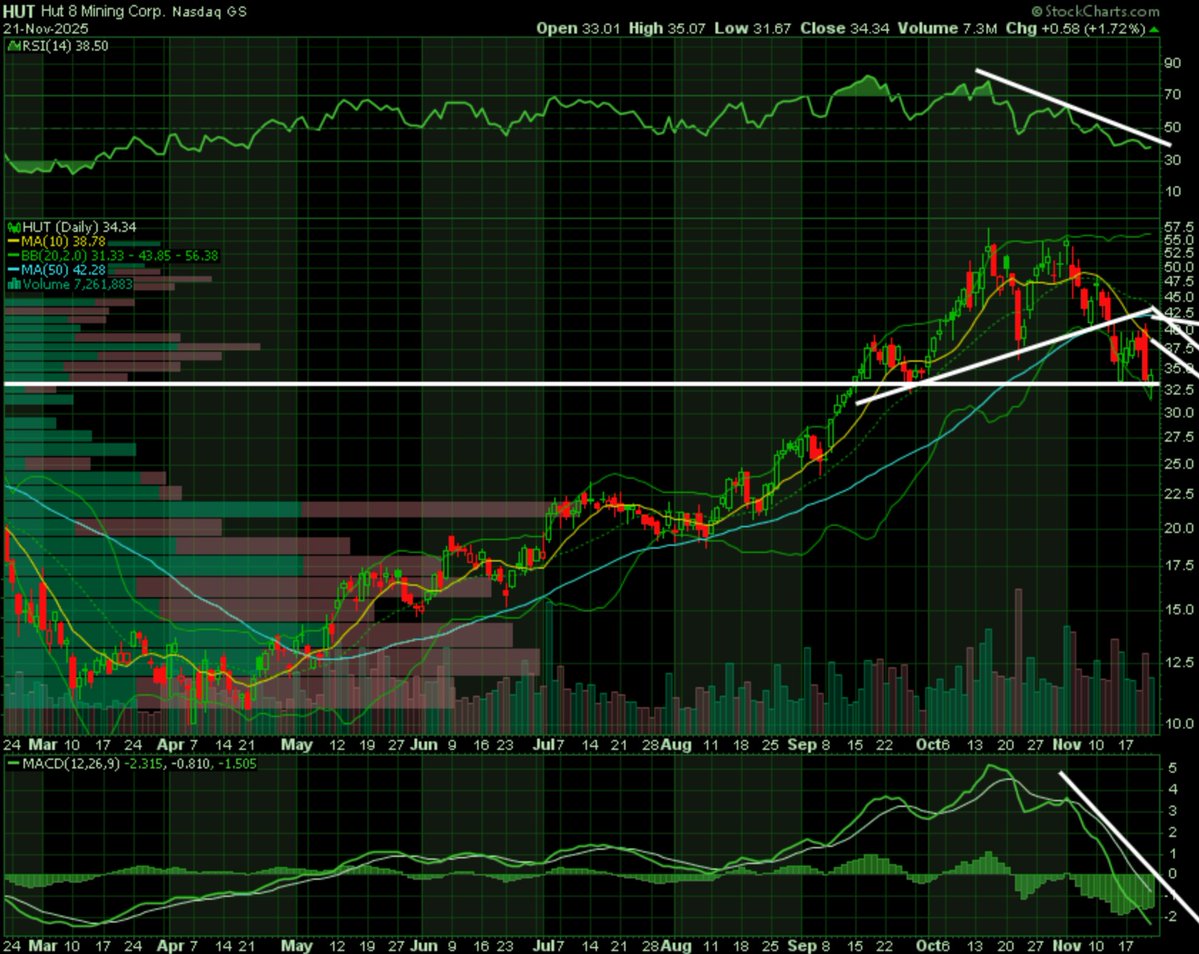Click the 12.5 price axis label
The image size is (1199, 954).
1178,661
